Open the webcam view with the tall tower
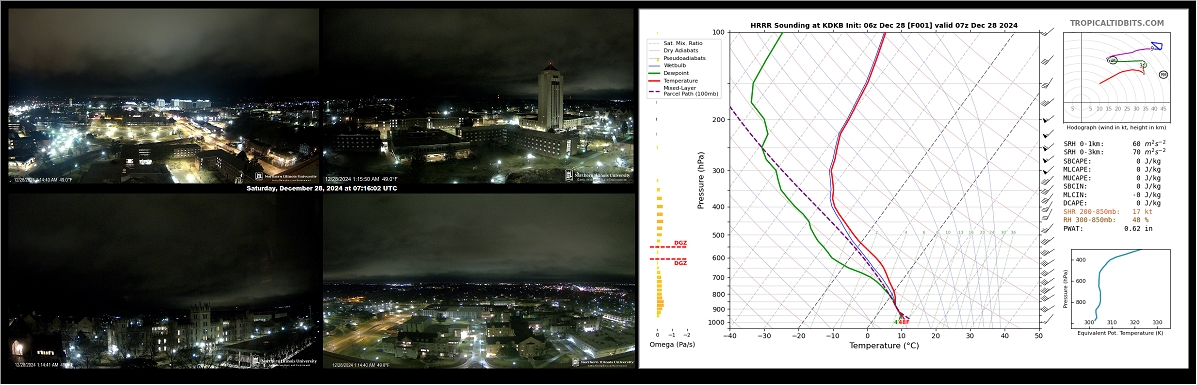This screenshot has width=1197, height=385. pyautogui.click(x=479, y=95)
